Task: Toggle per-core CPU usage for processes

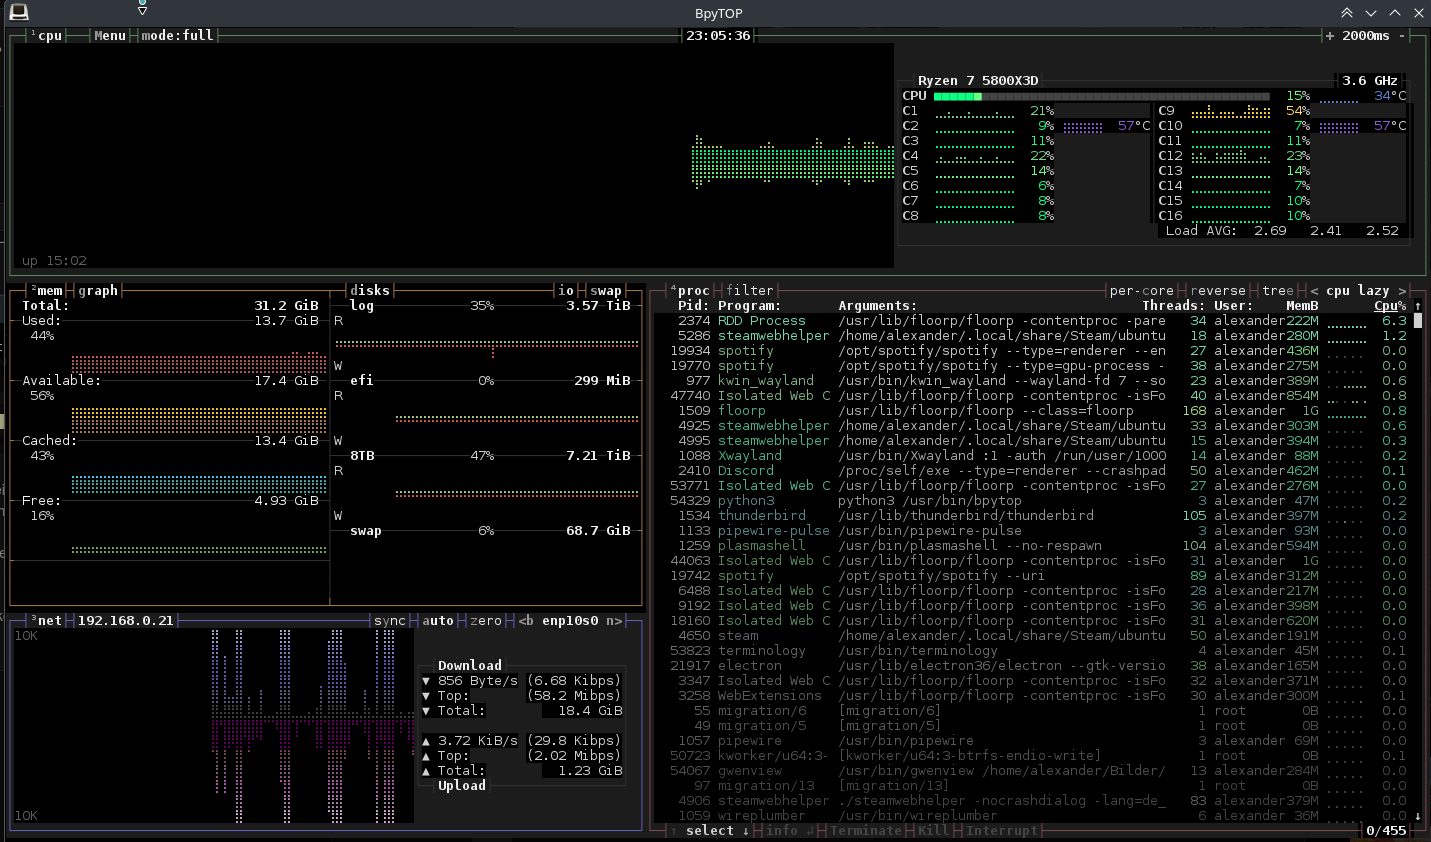Action: pyautogui.click(x=1141, y=291)
